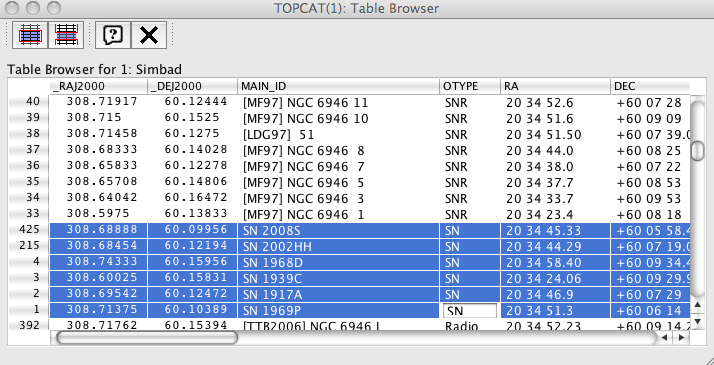The height and width of the screenshot is (365, 714).
Task: Click the horizontal scrollbar left arrow
Action: (664, 337)
